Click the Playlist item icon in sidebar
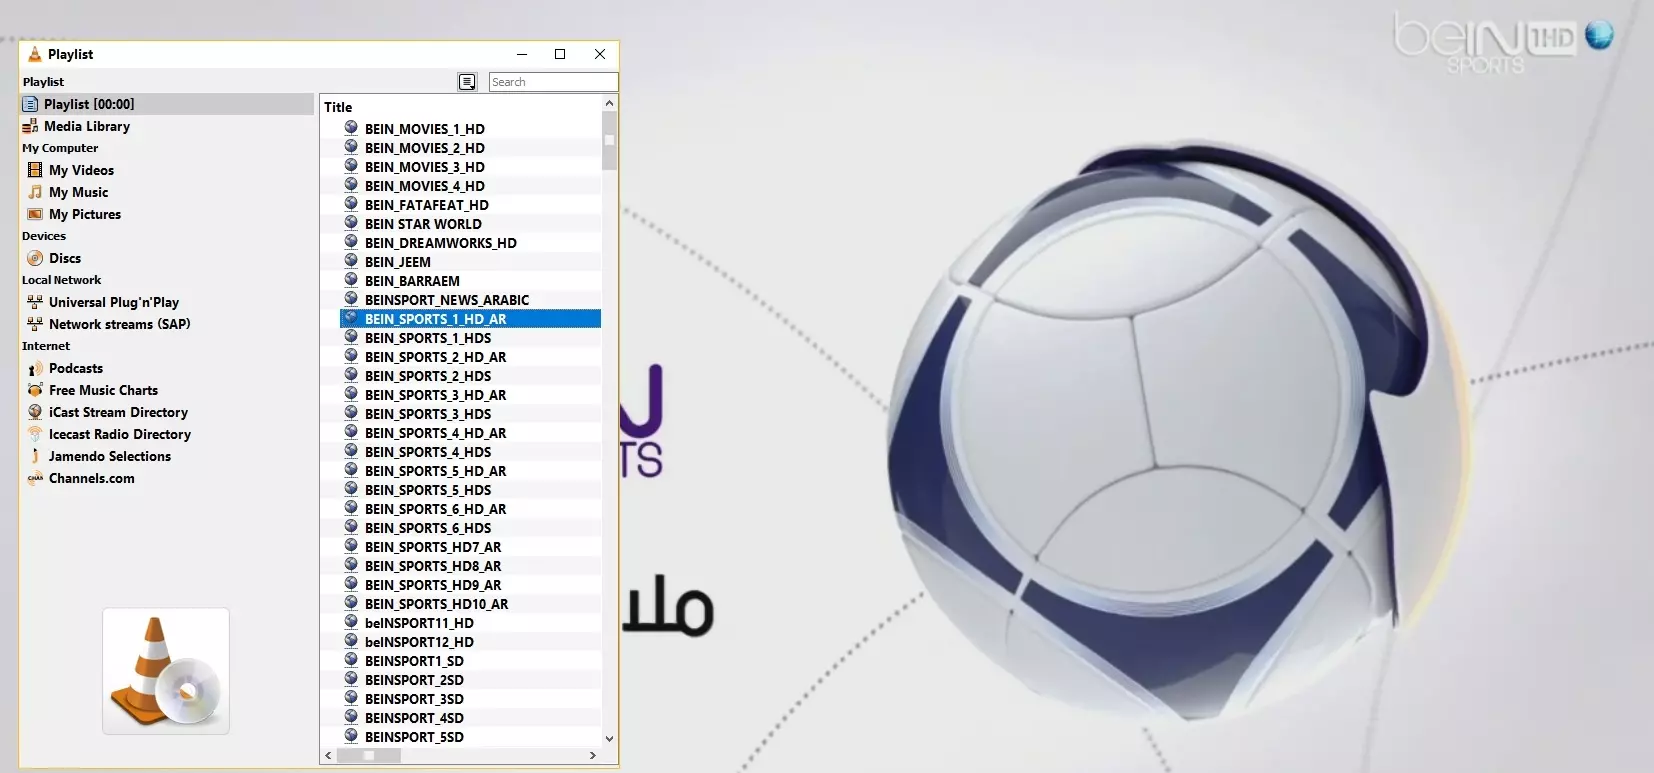The image size is (1654, 773). [x=30, y=104]
